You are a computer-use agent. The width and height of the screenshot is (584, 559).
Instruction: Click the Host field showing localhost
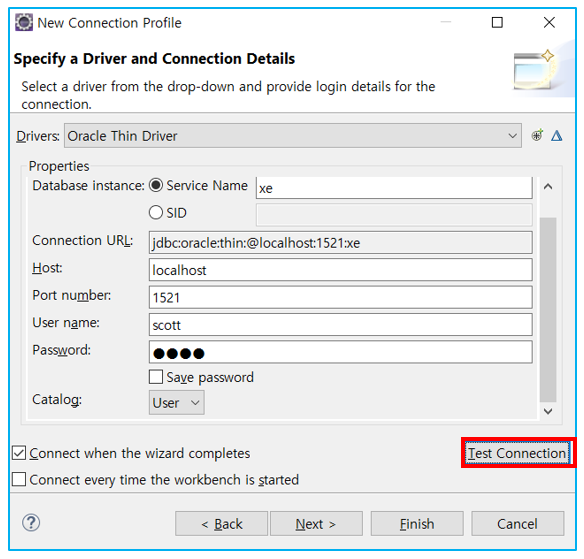340,270
